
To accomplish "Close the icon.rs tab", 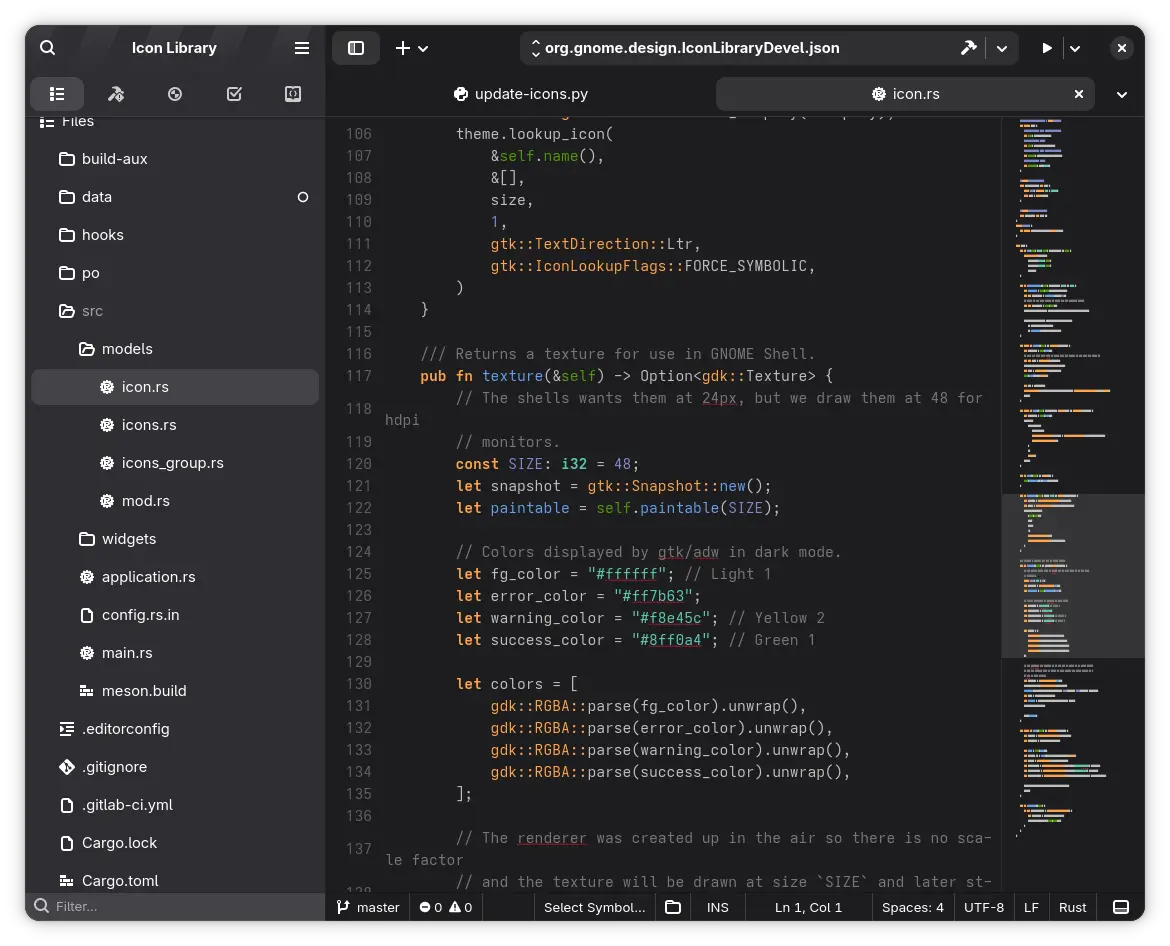I will click(x=1078, y=93).
